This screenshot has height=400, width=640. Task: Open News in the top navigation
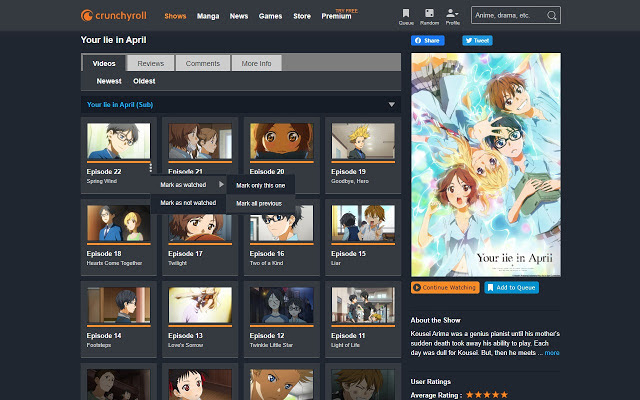pos(239,16)
